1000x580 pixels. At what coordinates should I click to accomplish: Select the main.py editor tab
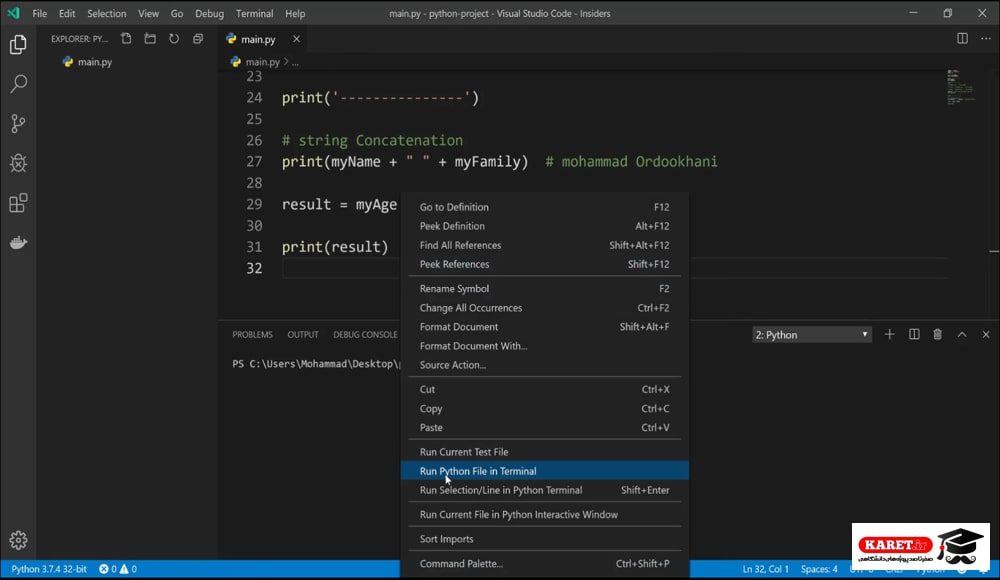click(x=263, y=39)
